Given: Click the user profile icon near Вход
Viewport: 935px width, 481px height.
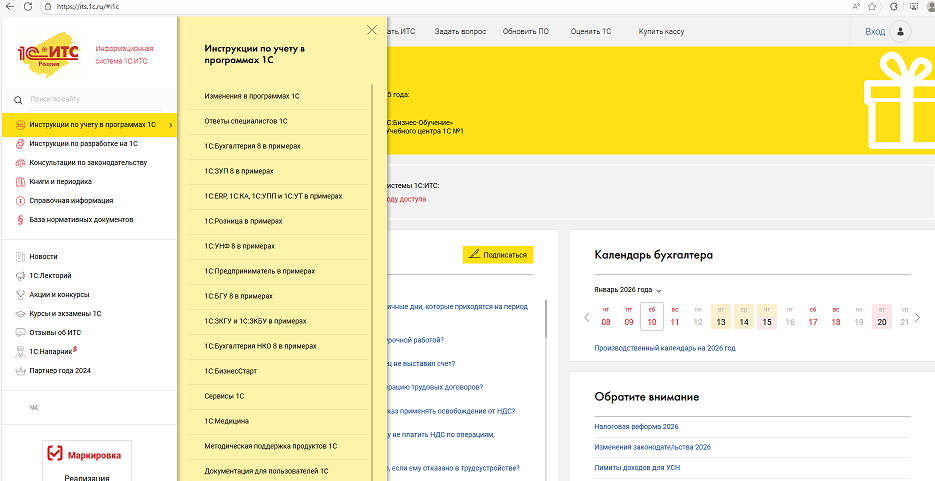Looking at the screenshot, I should [902, 32].
